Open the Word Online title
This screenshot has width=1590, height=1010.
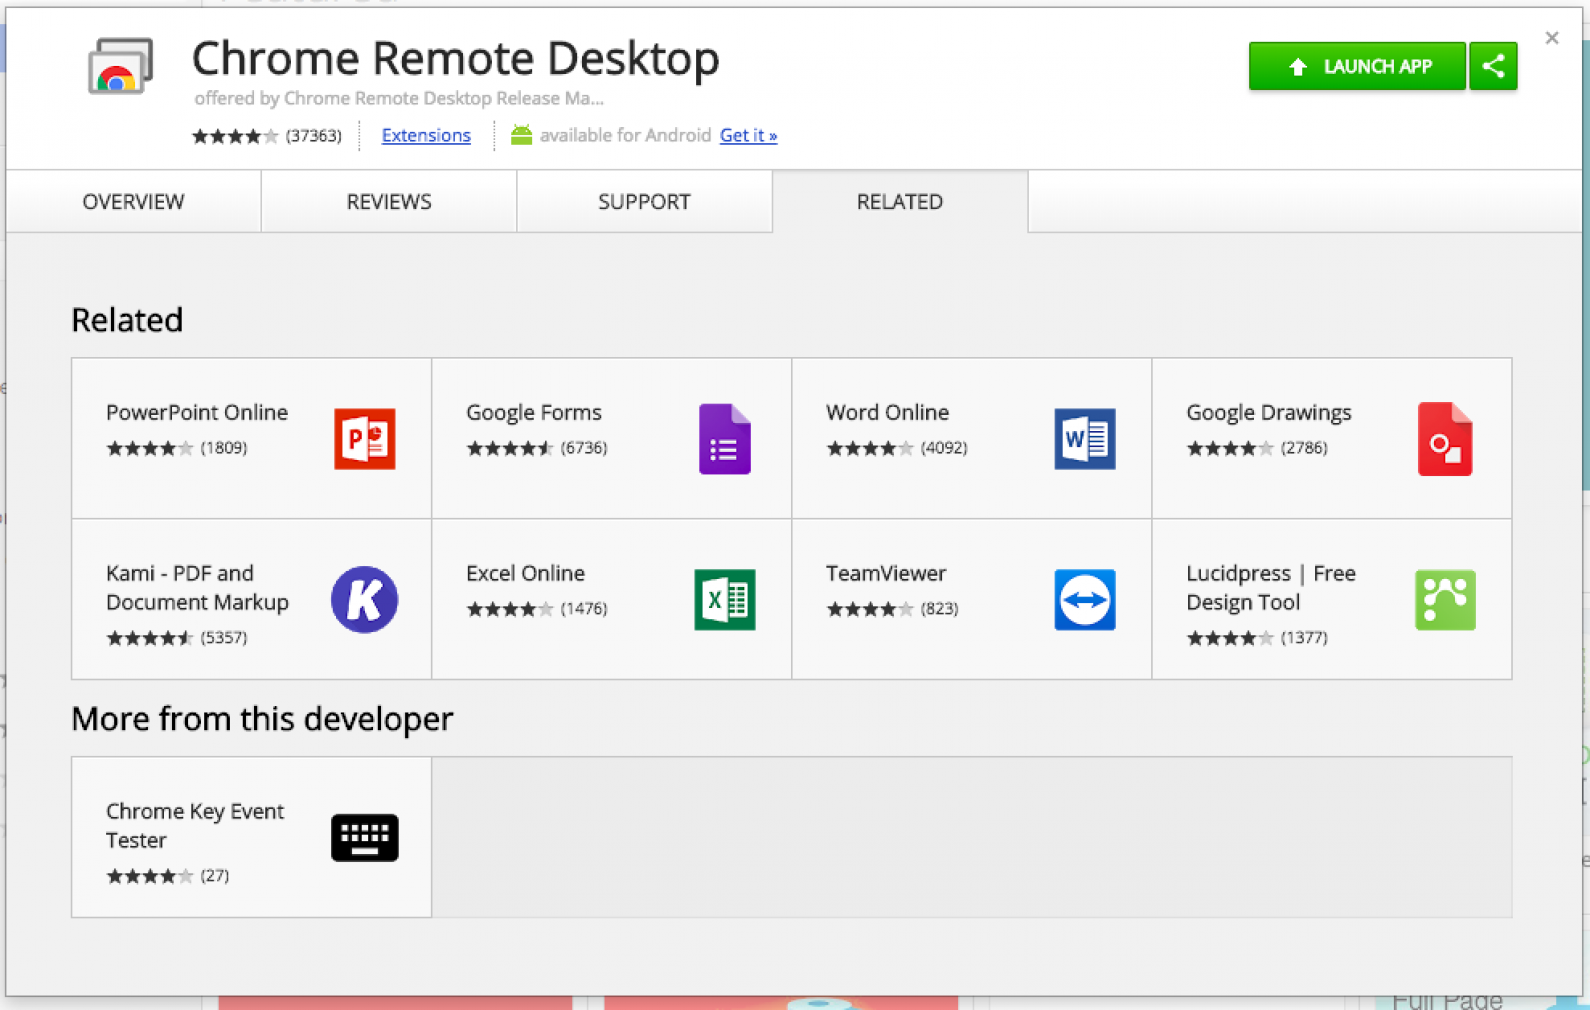tap(887, 412)
